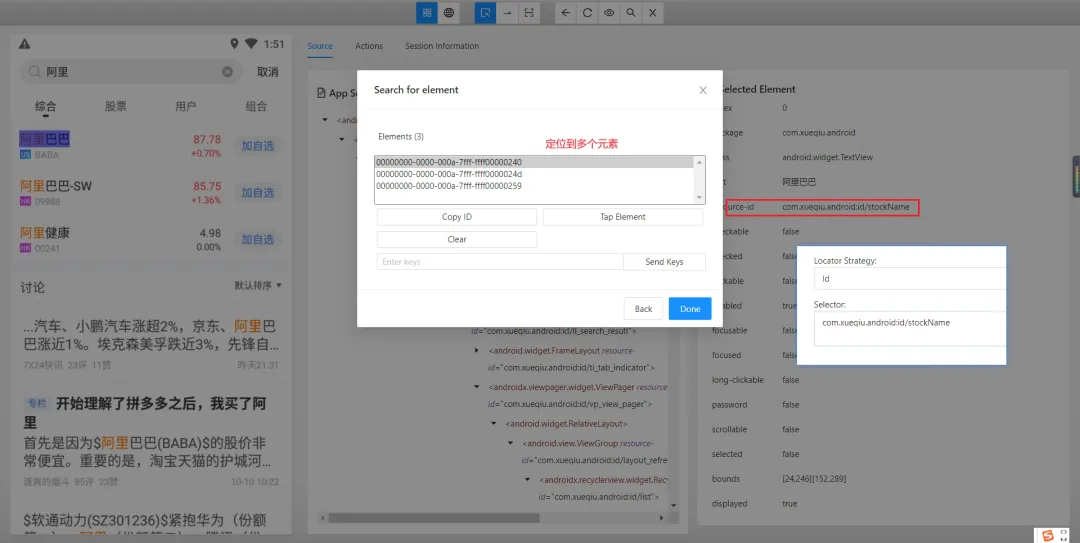
Task: Click the Wi-Fi icon in phone status bar
Action: 251,44
